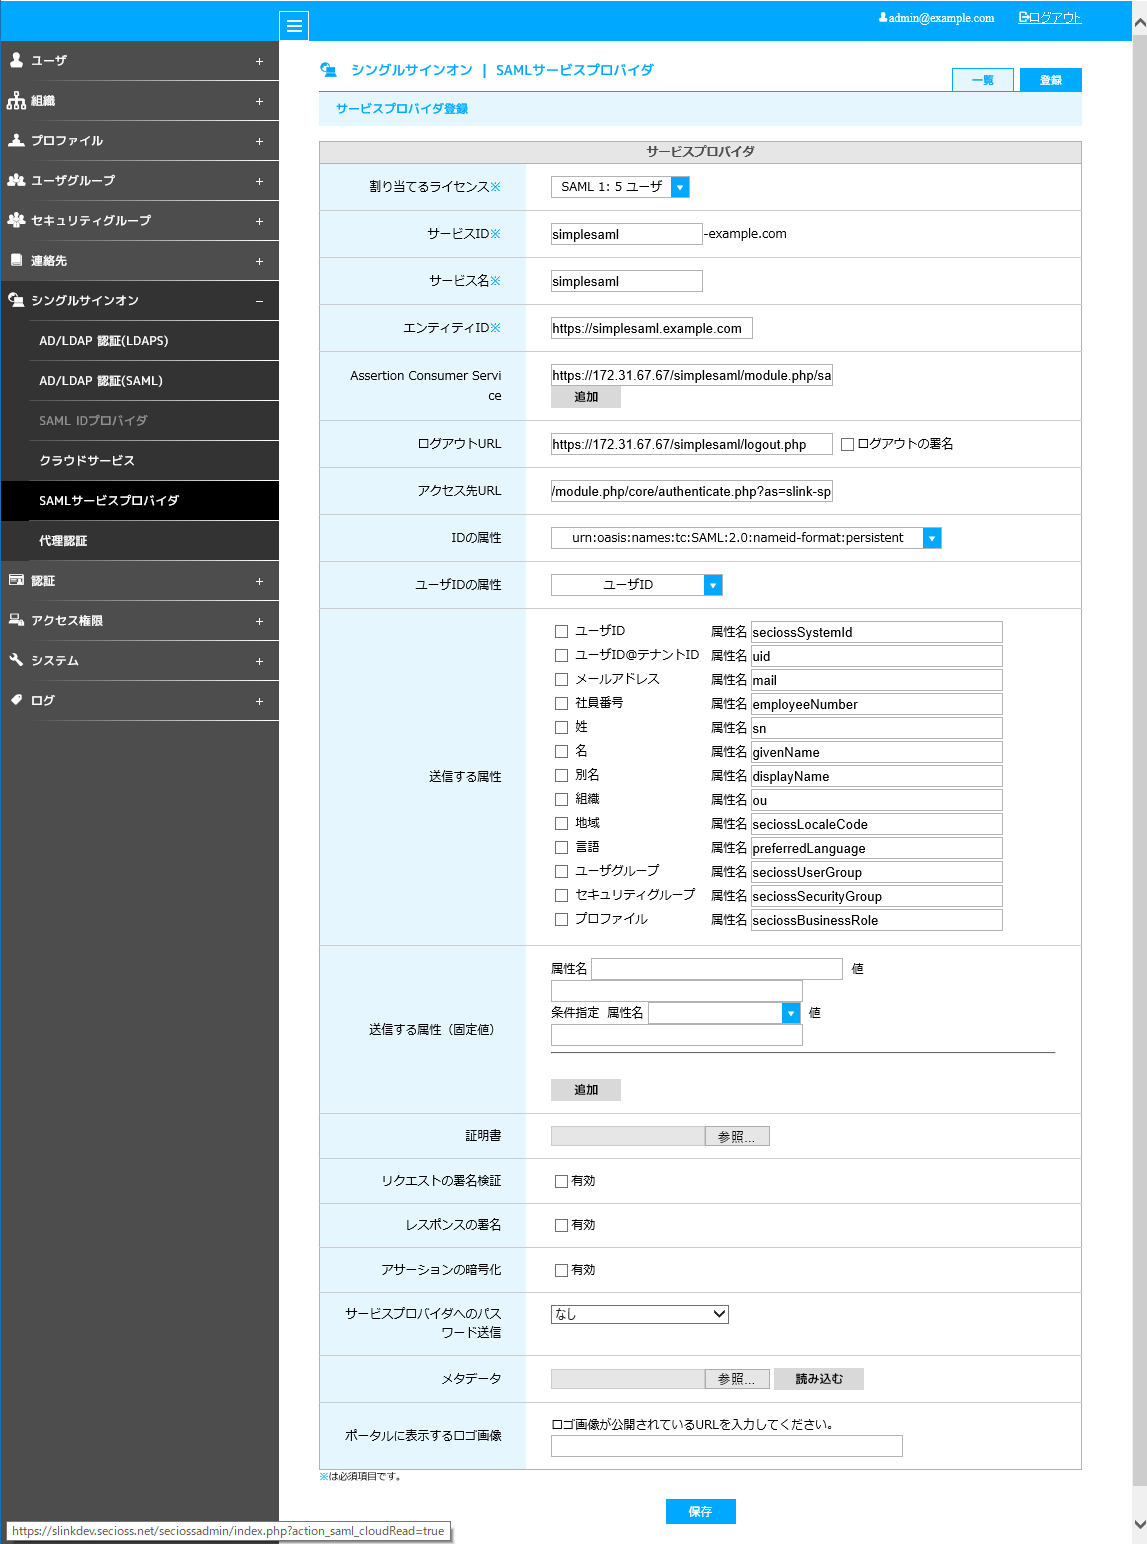Click the 読み込む button

coord(819,1379)
